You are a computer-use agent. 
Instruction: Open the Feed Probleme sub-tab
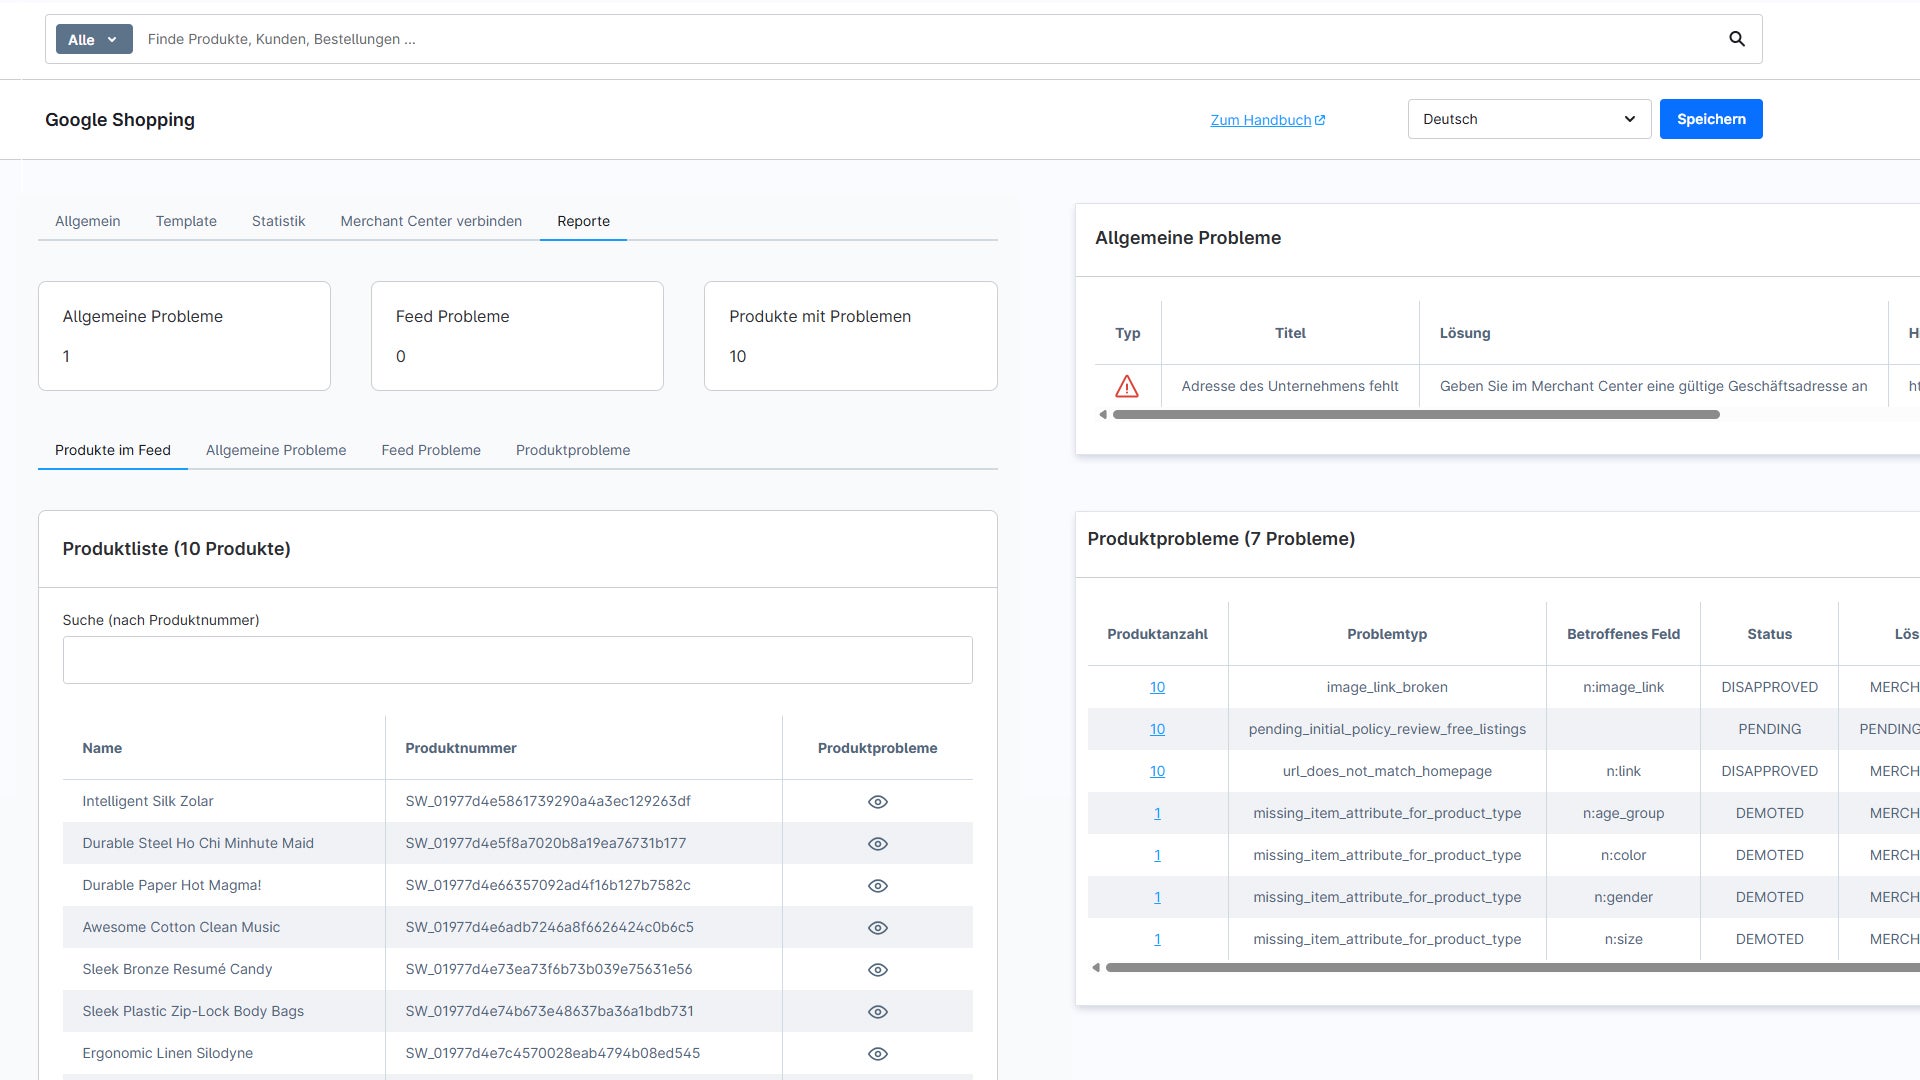coord(431,450)
